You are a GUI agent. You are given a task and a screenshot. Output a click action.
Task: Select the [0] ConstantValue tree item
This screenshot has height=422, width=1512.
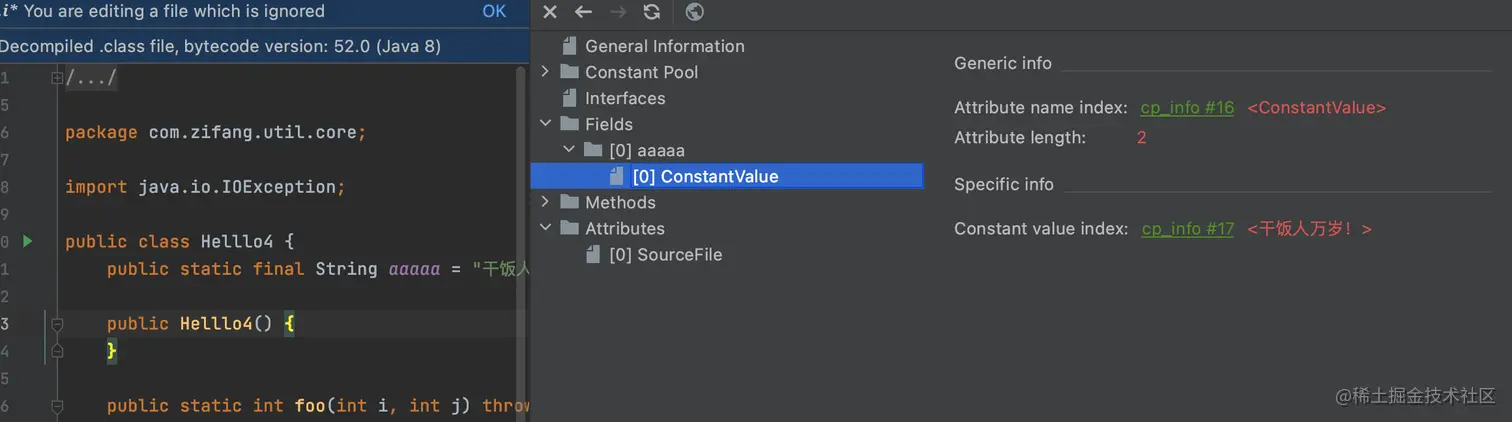point(705,176)
